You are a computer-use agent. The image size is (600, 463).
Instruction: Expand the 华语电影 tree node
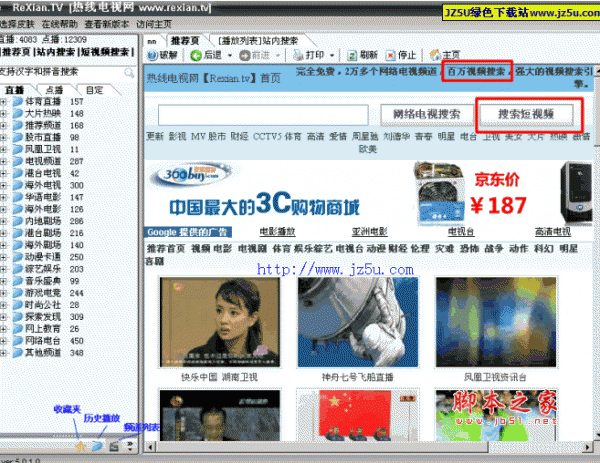(x=3, y=197)
